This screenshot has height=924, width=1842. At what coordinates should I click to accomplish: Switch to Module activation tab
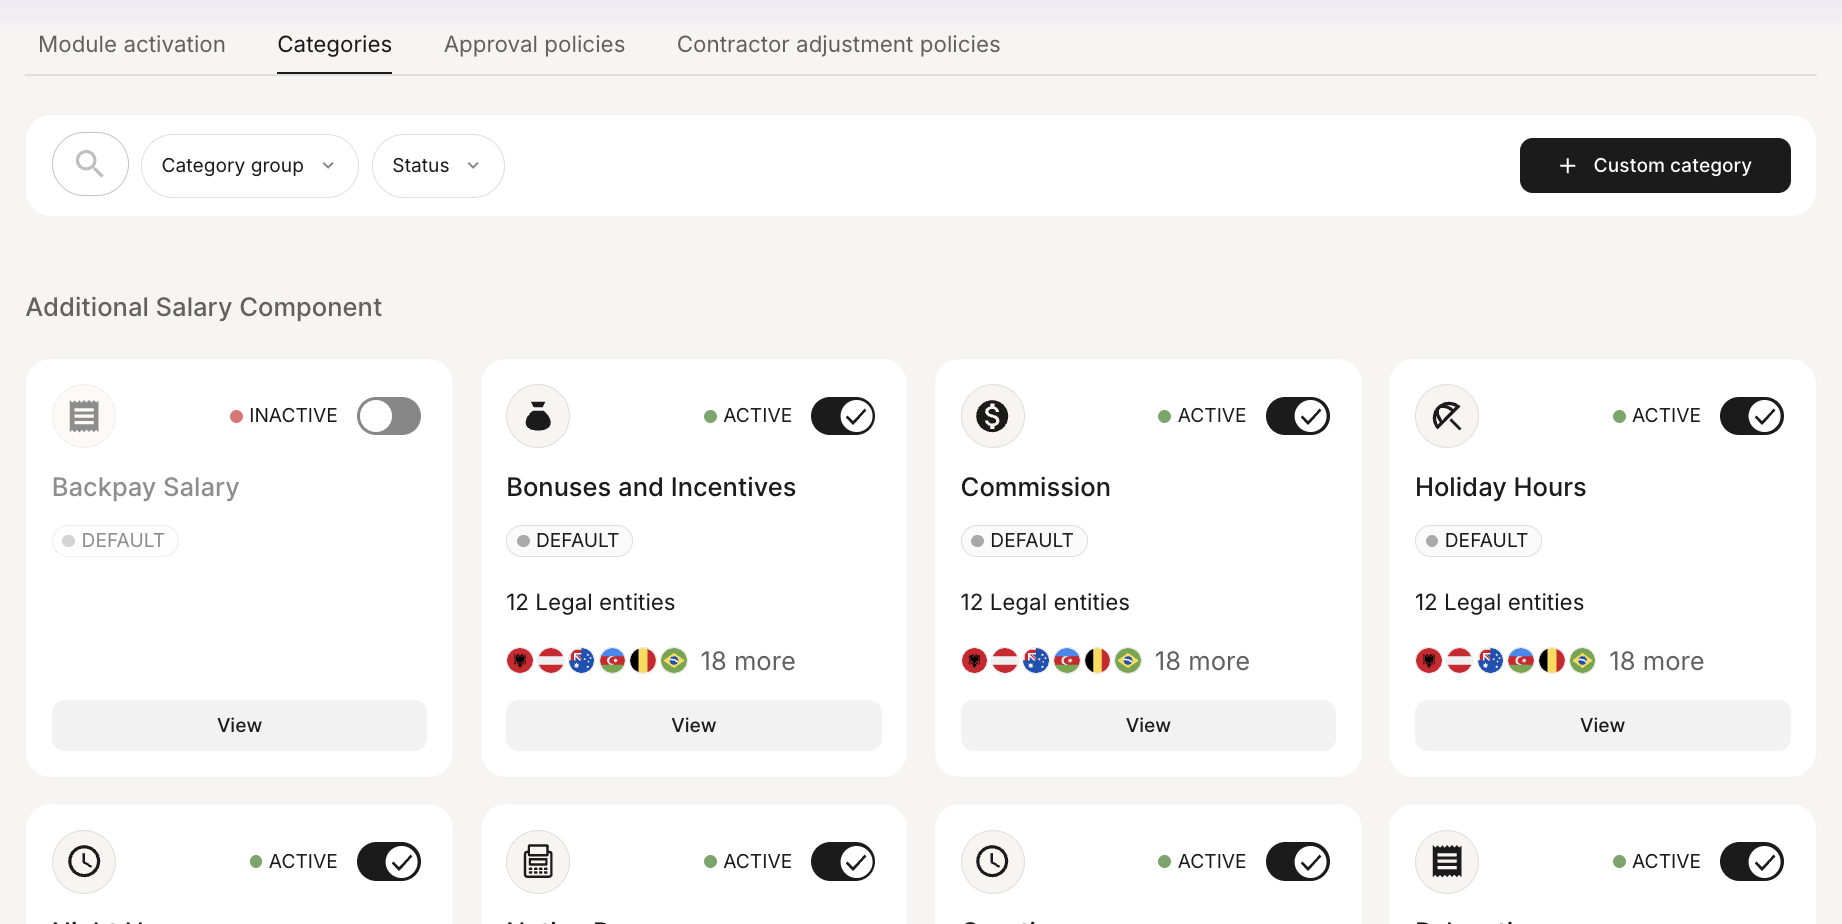[132, 44]
